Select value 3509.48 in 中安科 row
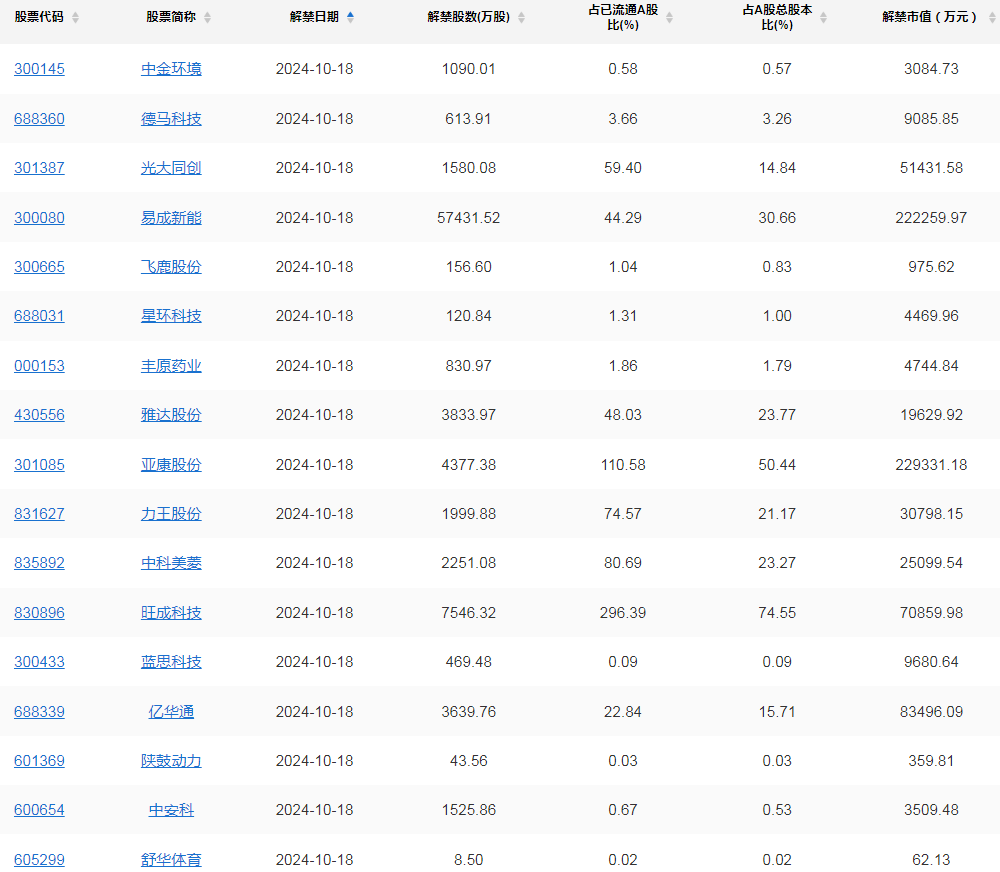Screen dimensions: 1000x872 click(931, 809)
